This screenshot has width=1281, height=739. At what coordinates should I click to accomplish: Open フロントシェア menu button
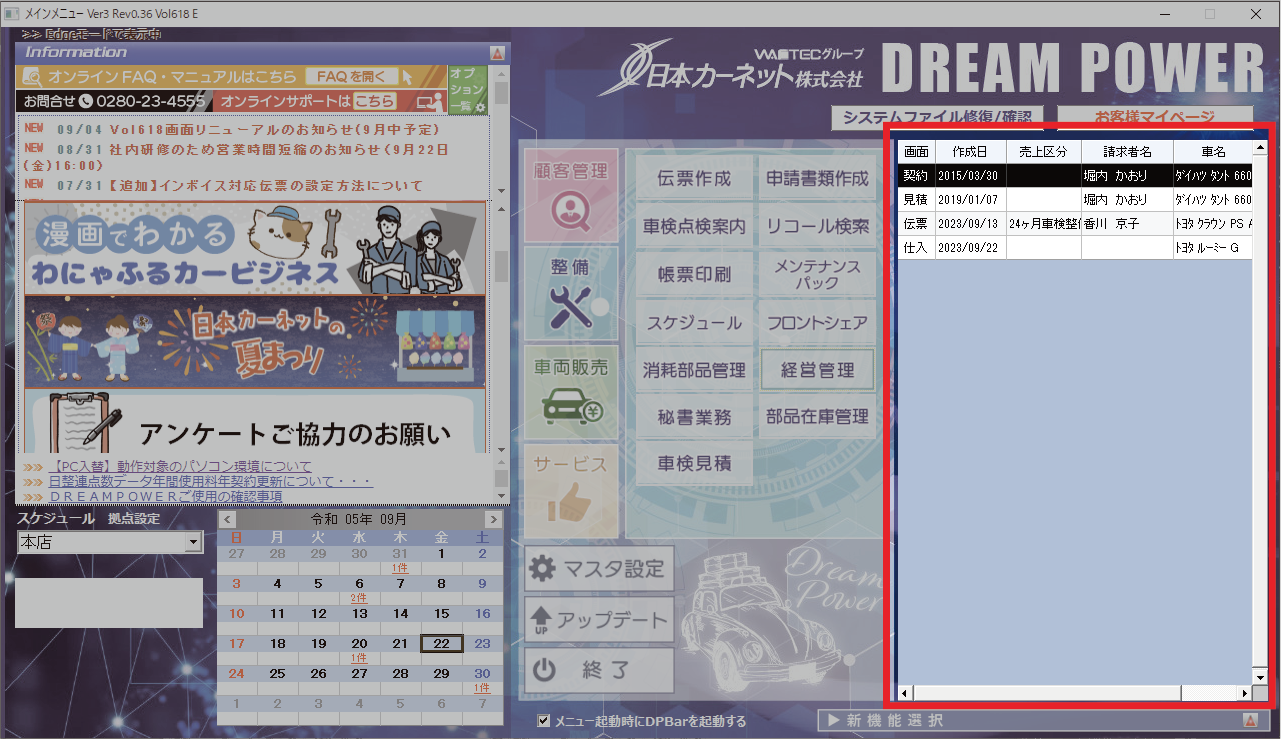(x=817, y=323)
